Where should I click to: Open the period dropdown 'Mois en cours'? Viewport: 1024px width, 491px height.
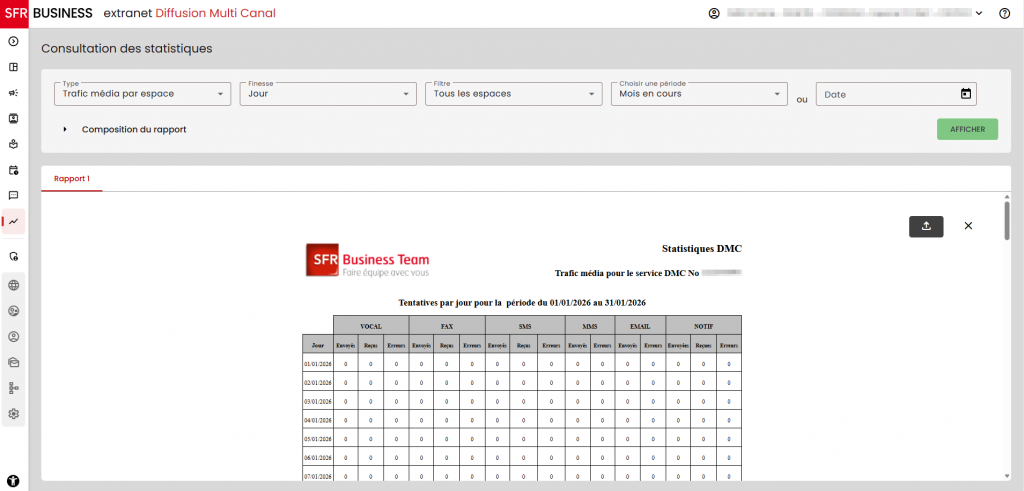(699, 94)
